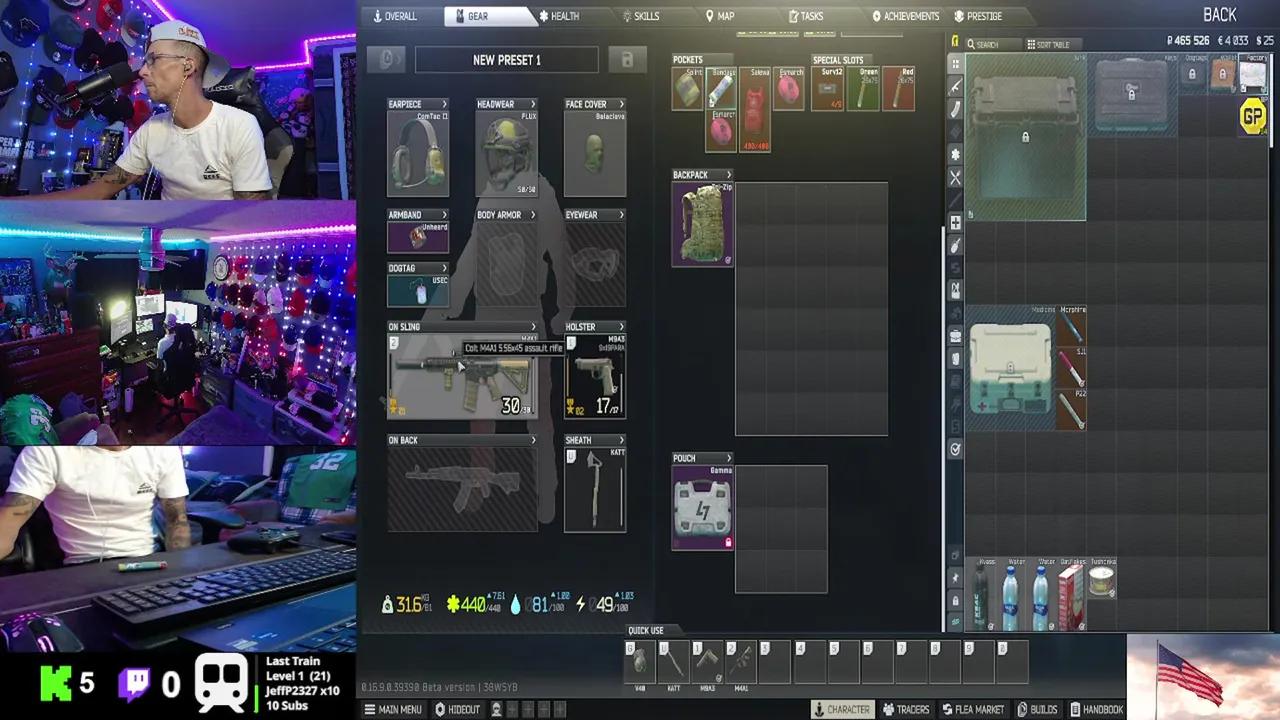Click the New Preset 1 name field
The image size is (1280, 720).
[x=507, y=60]
